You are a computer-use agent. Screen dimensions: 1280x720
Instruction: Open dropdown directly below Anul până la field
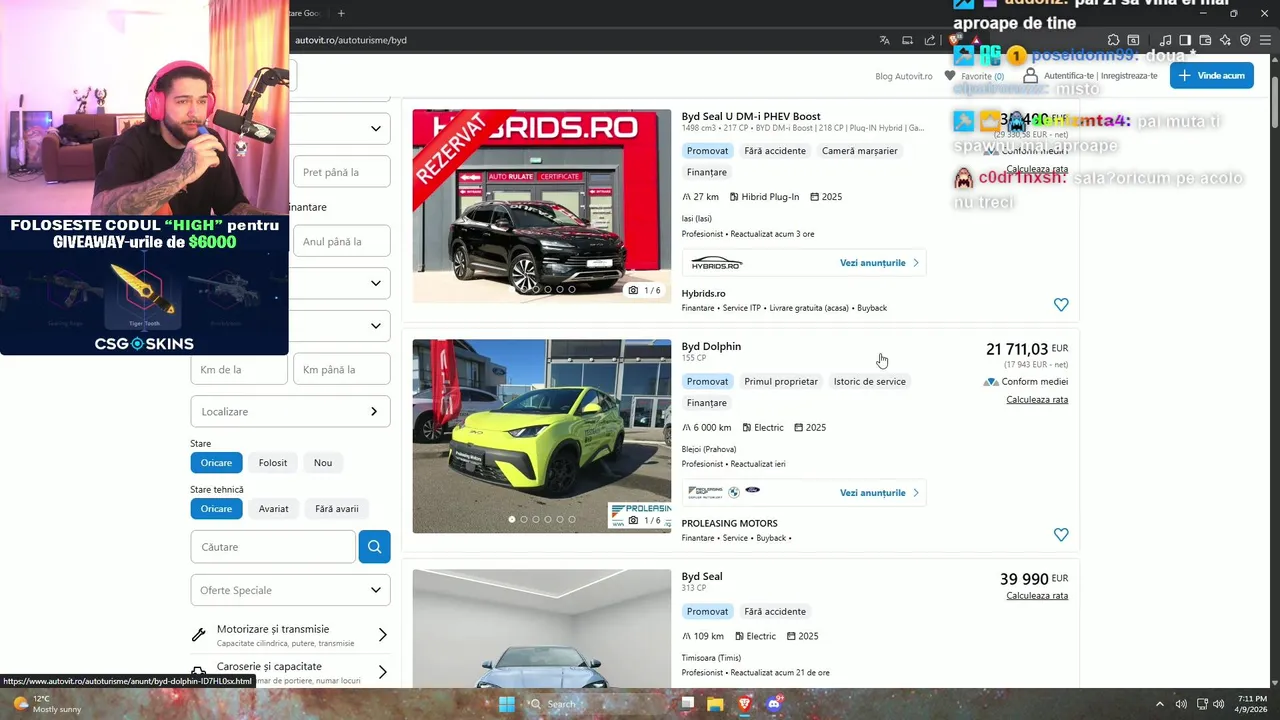[342, 283]
